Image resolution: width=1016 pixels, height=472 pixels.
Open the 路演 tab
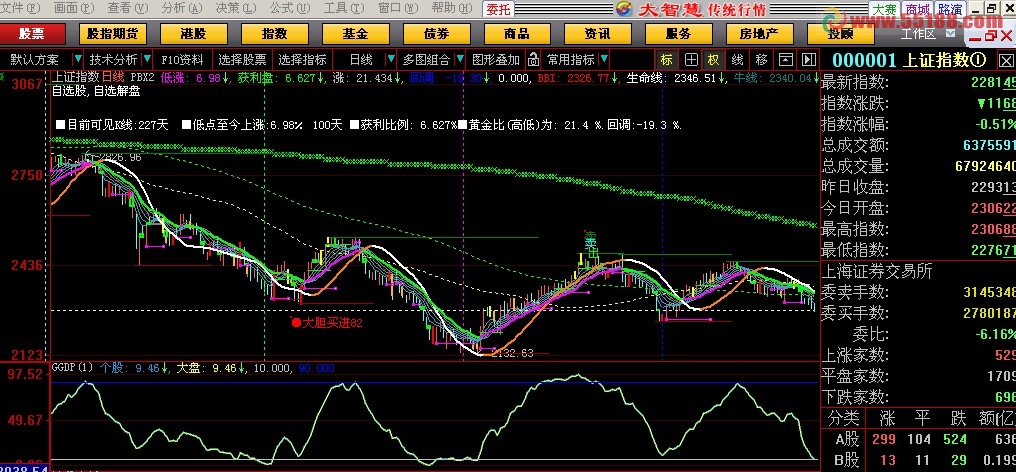point(950,10)
